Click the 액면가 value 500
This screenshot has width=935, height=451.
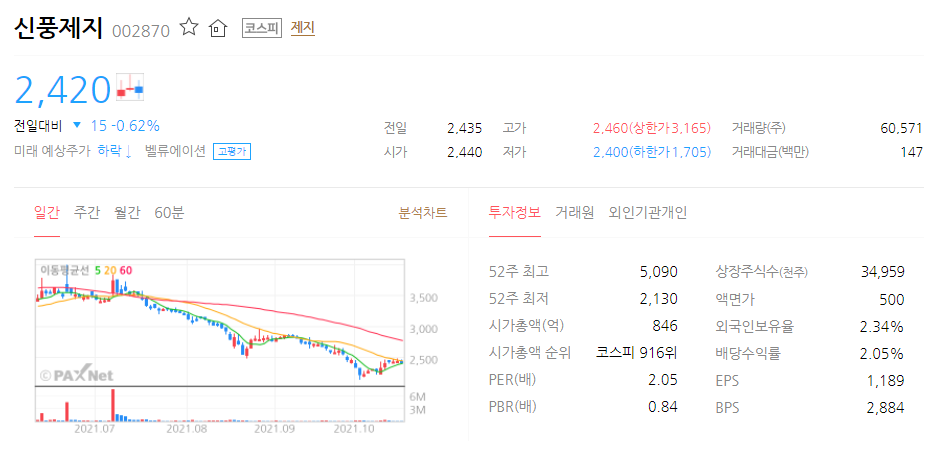coord(892,299)
